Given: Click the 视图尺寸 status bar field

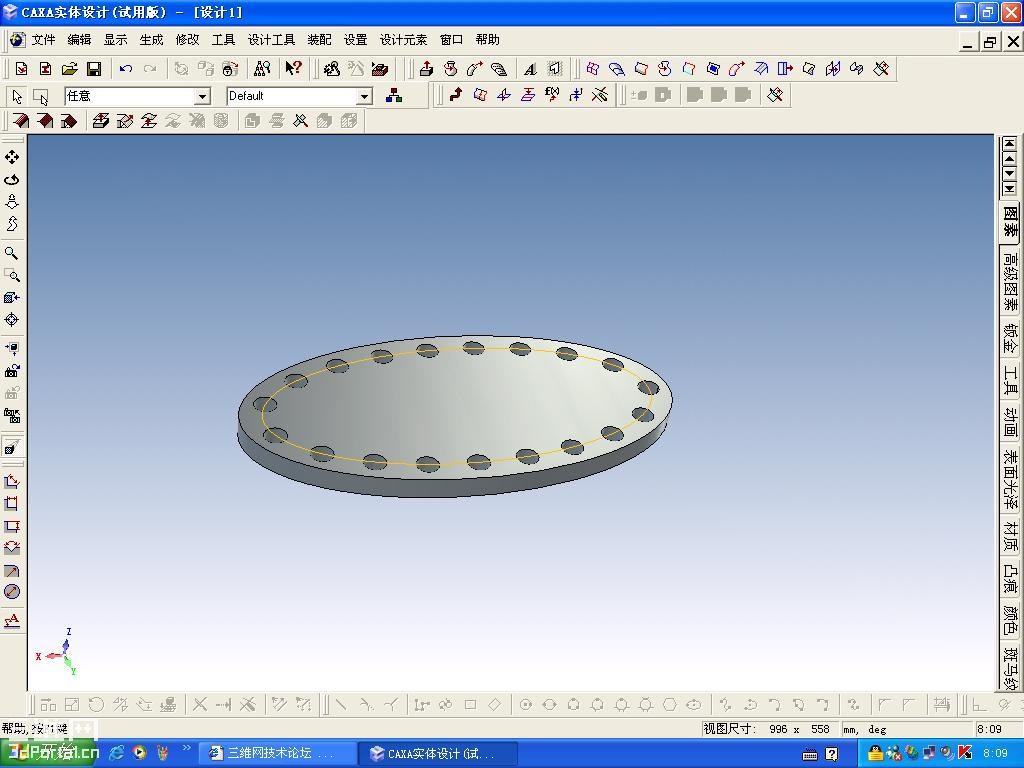Looking at the screenshot, I should click(769, 729).
